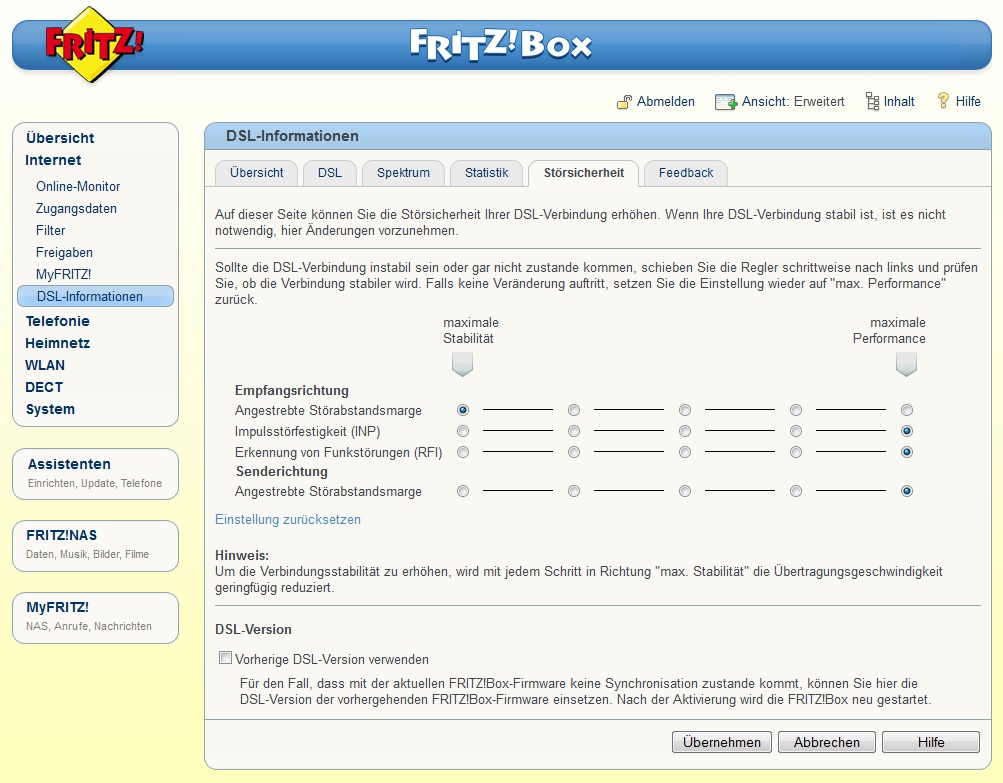Set send Störabstandsmarge to max performance
The height and width of the screenshot is (783, 1003).
coord(907,491)
